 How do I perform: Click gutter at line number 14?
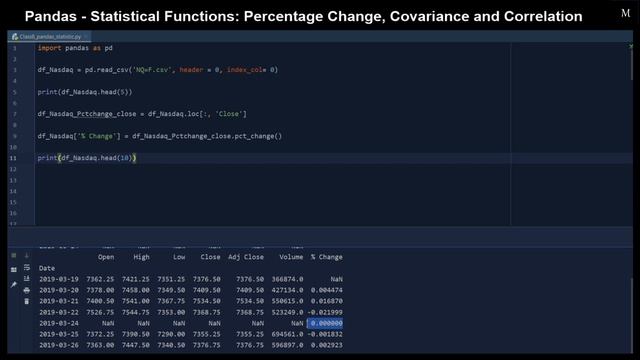pyautogui.click(x=13, y=191)
